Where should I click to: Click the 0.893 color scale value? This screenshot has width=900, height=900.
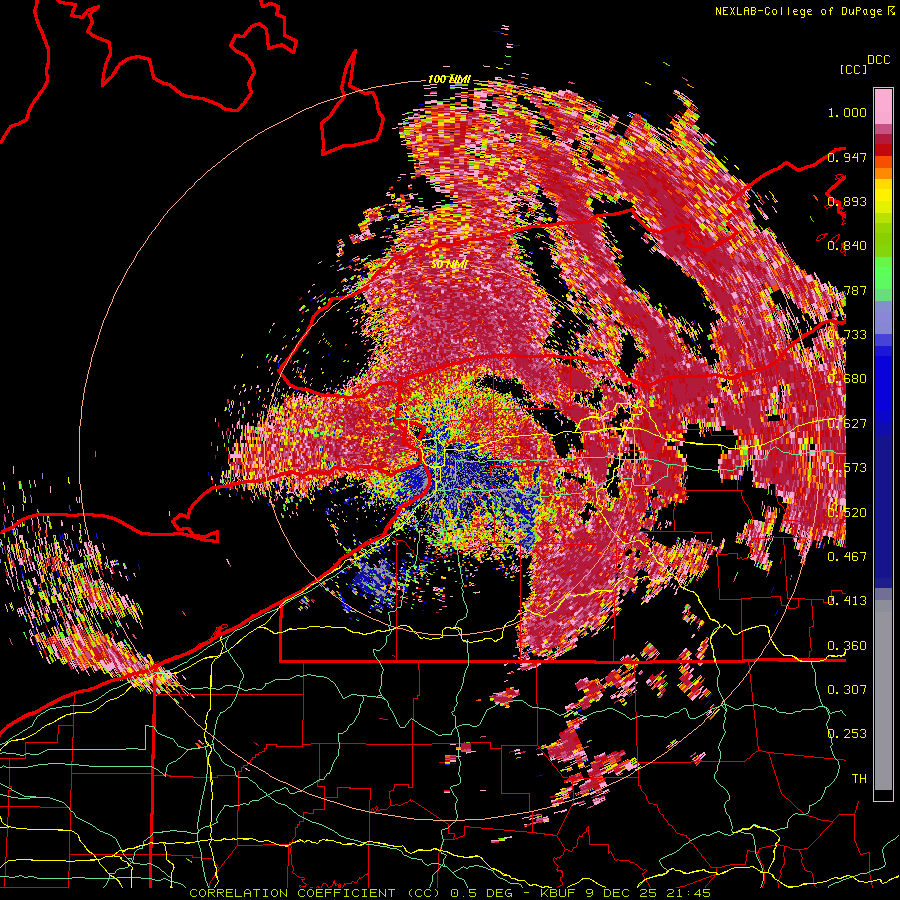point(847,201)
